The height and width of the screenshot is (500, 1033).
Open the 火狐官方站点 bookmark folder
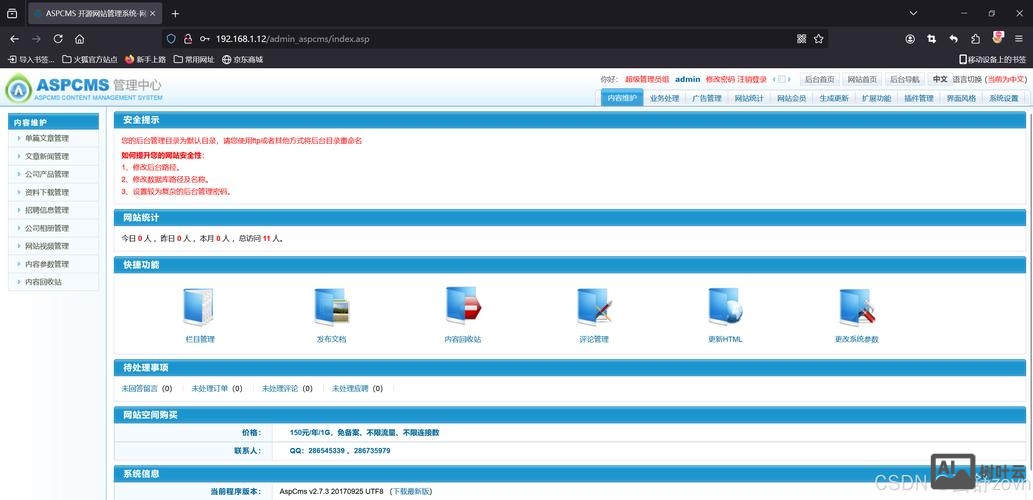point(90,59)
